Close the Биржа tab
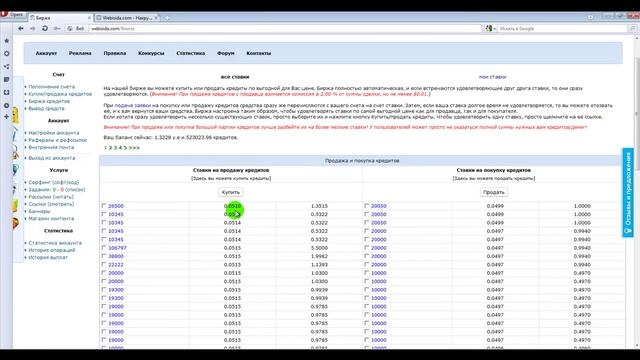This screenshot has height=360, width=640. coord(89,18)
